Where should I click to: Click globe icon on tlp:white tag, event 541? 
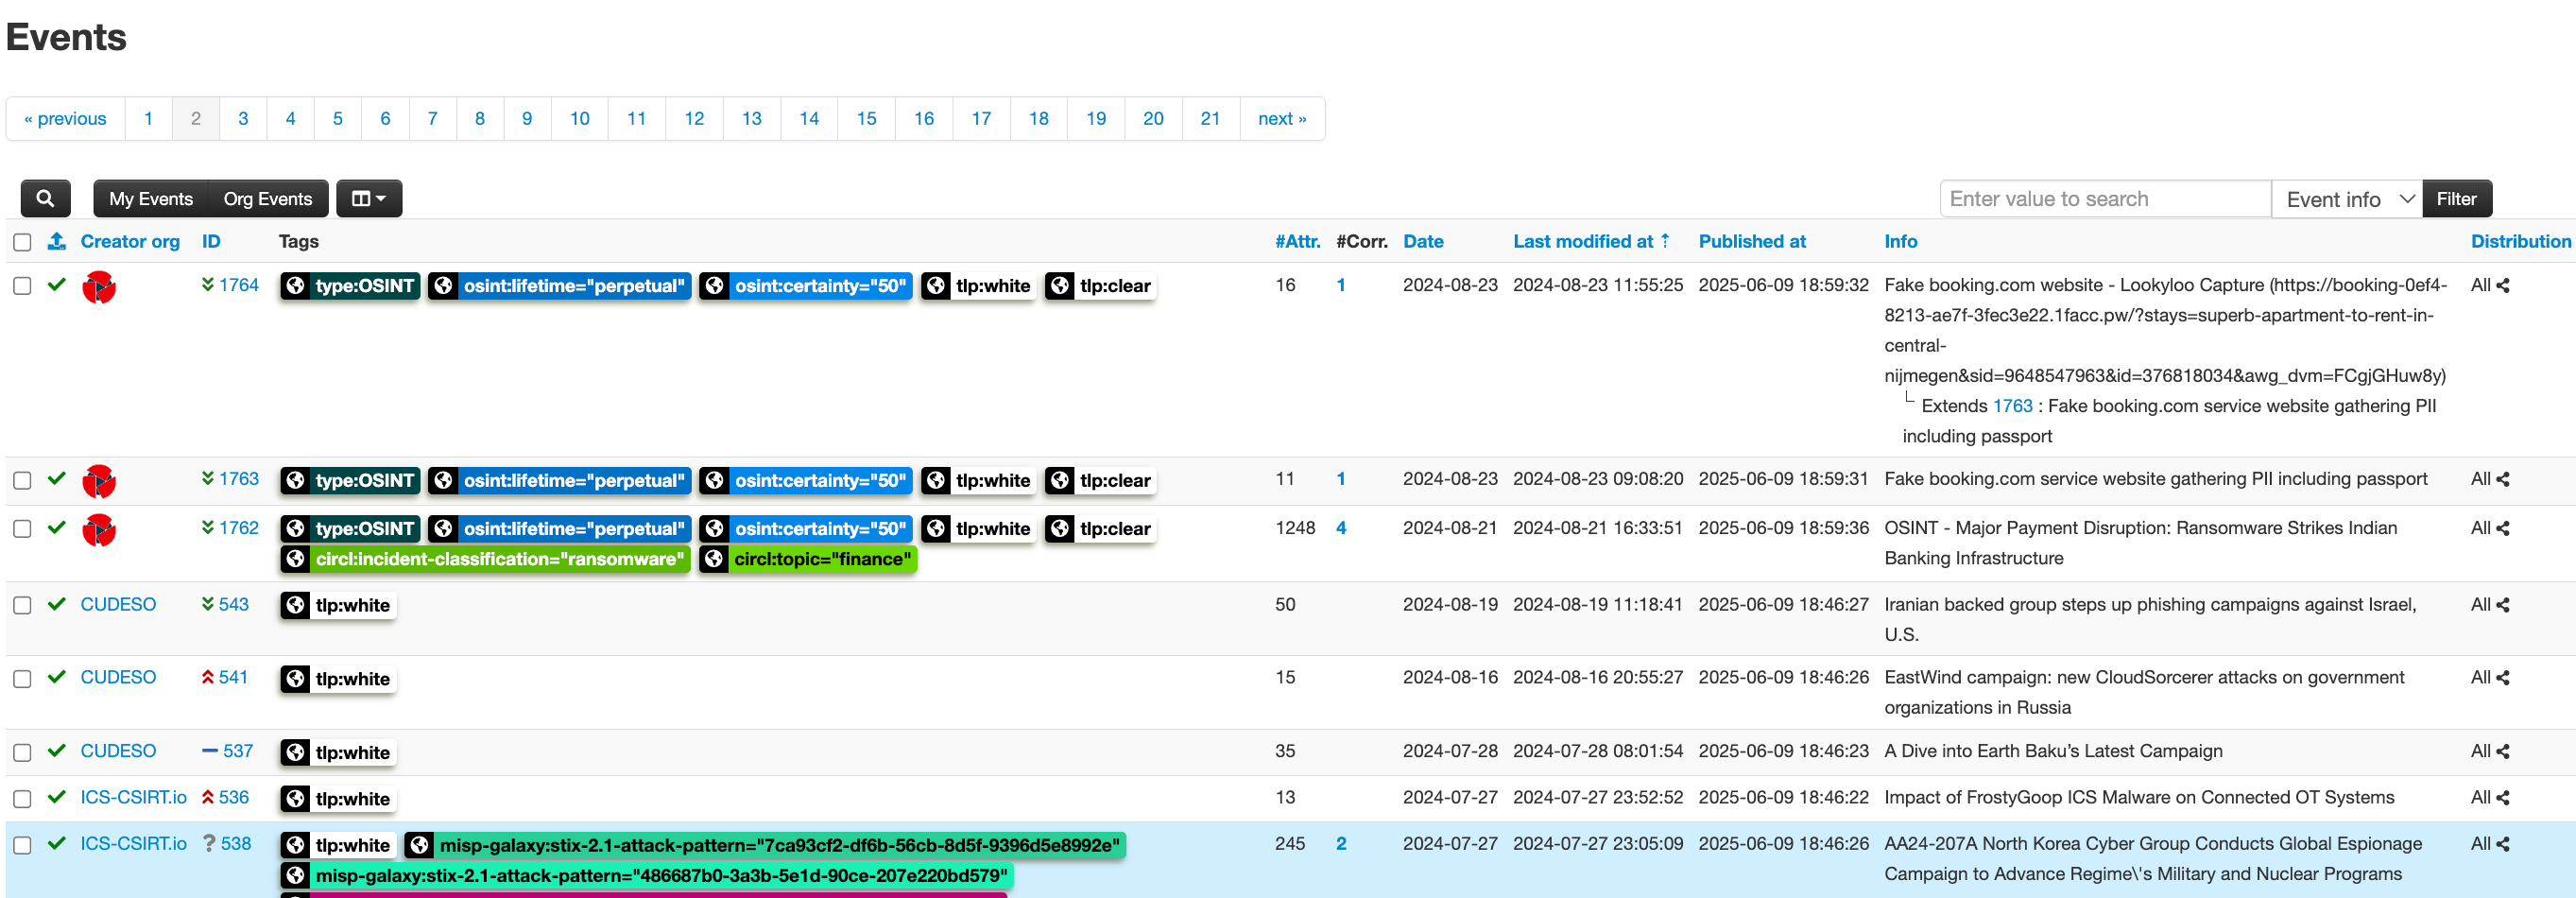295,679
